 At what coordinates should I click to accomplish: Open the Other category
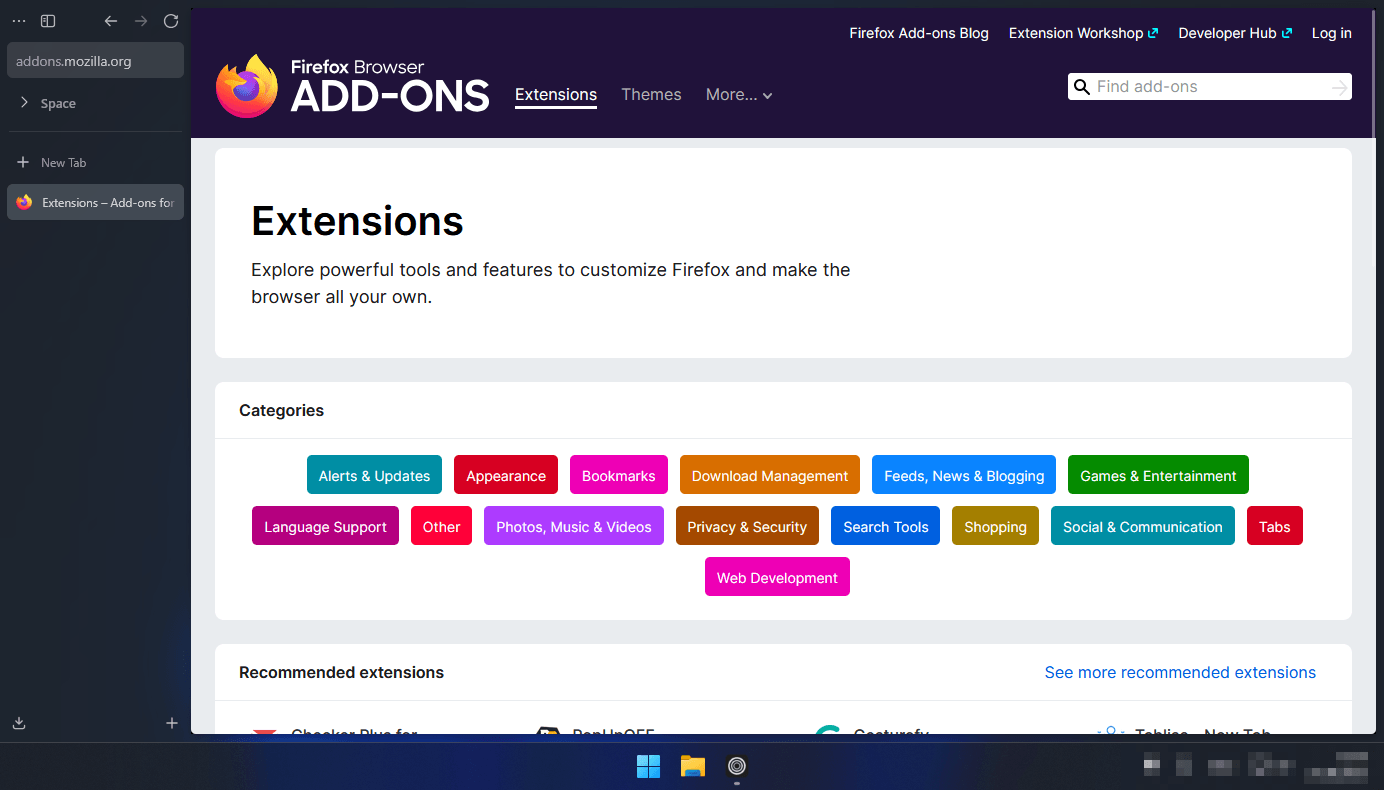(441, 527)
